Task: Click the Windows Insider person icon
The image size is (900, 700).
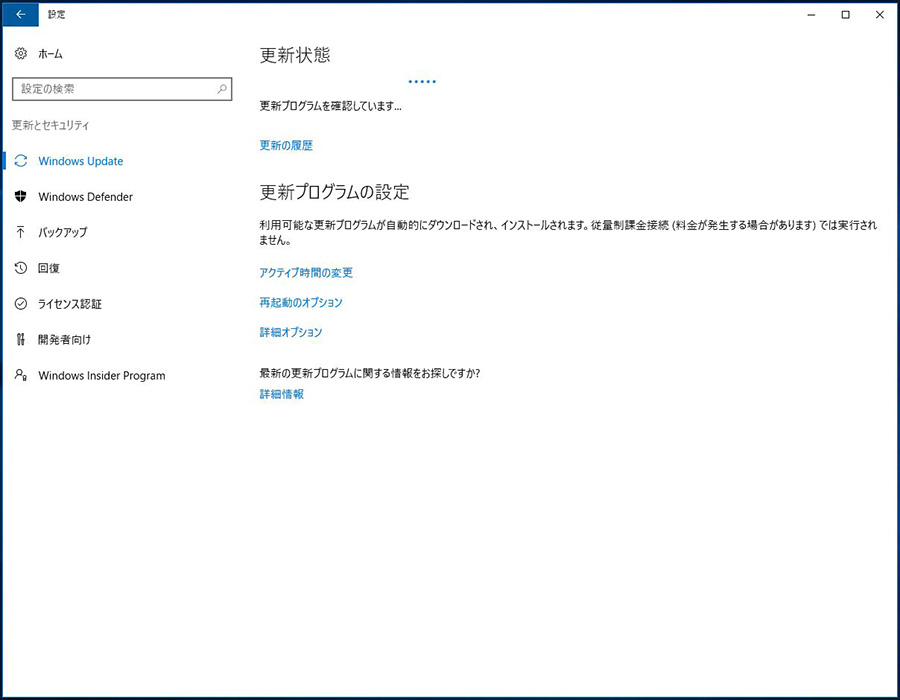Action: [x=21, y=375]
